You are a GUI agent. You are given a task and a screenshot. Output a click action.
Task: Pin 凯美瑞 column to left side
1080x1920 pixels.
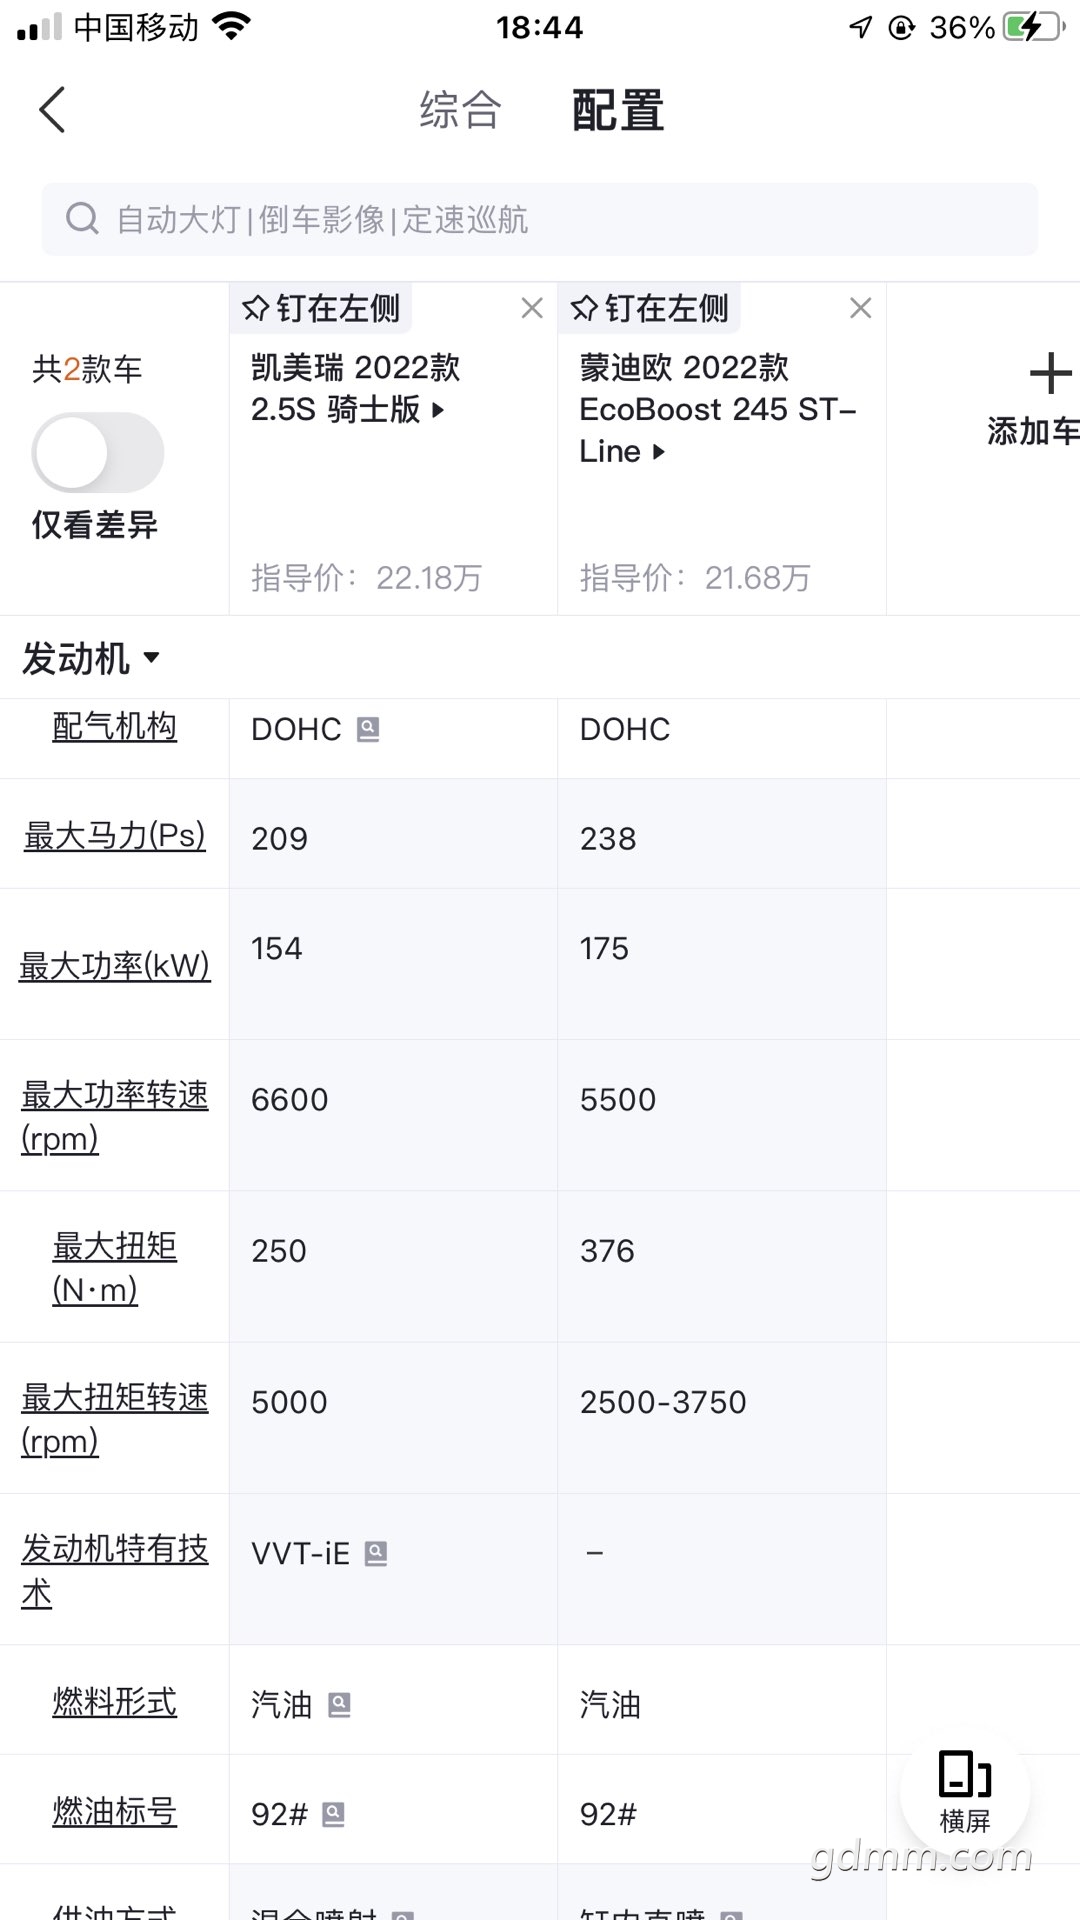[x=321, y=308]
